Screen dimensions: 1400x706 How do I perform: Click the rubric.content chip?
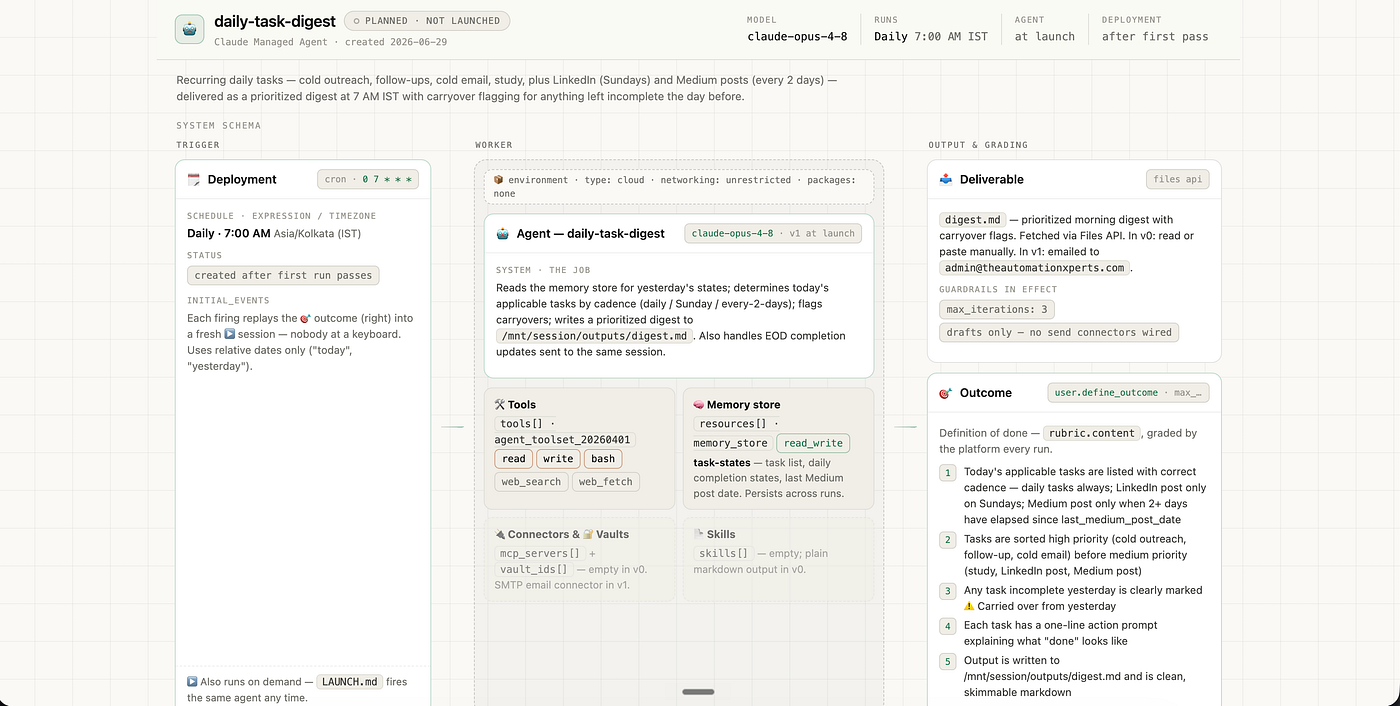coord(1091,433)
